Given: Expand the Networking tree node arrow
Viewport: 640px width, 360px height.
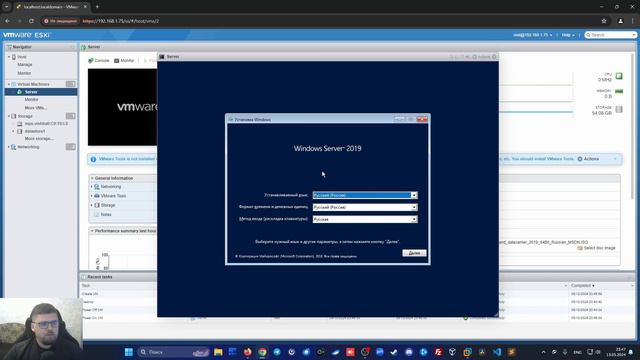Looking at the screenshot, I should (x=9, y=147).
